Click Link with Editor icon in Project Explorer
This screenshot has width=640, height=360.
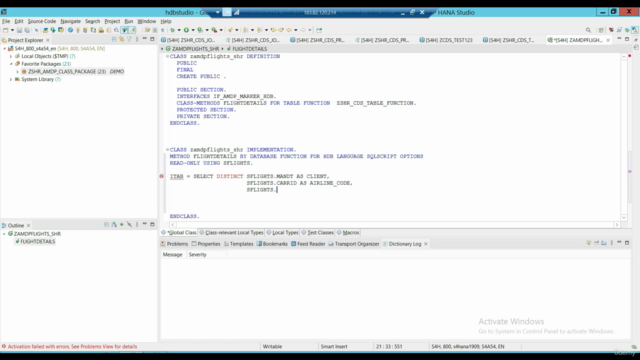pyautogui.click(x=122, y=40)
